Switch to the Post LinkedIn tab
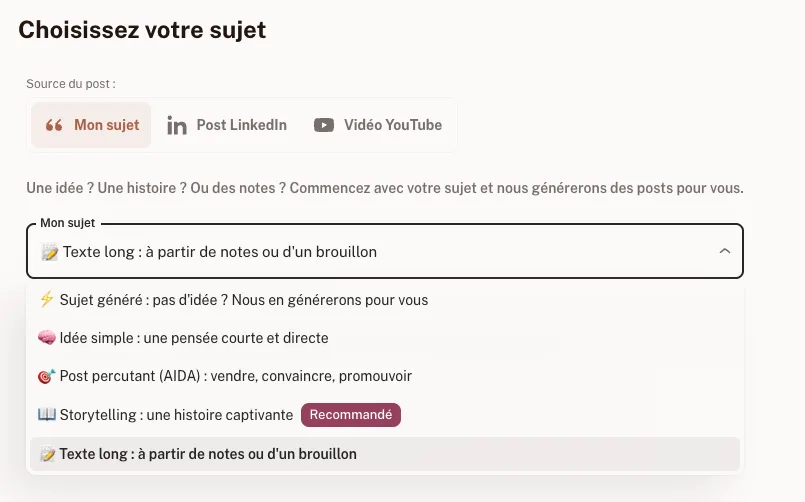This screenshot has height=502, width=805. (x=226, y=125)
